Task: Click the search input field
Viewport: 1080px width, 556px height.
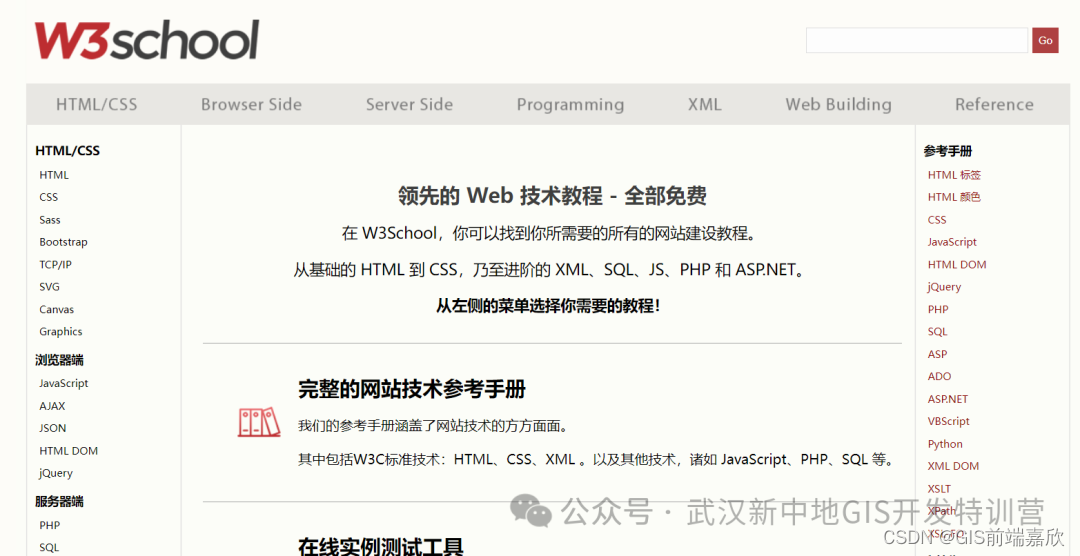Action: click(x=917, y=40)
